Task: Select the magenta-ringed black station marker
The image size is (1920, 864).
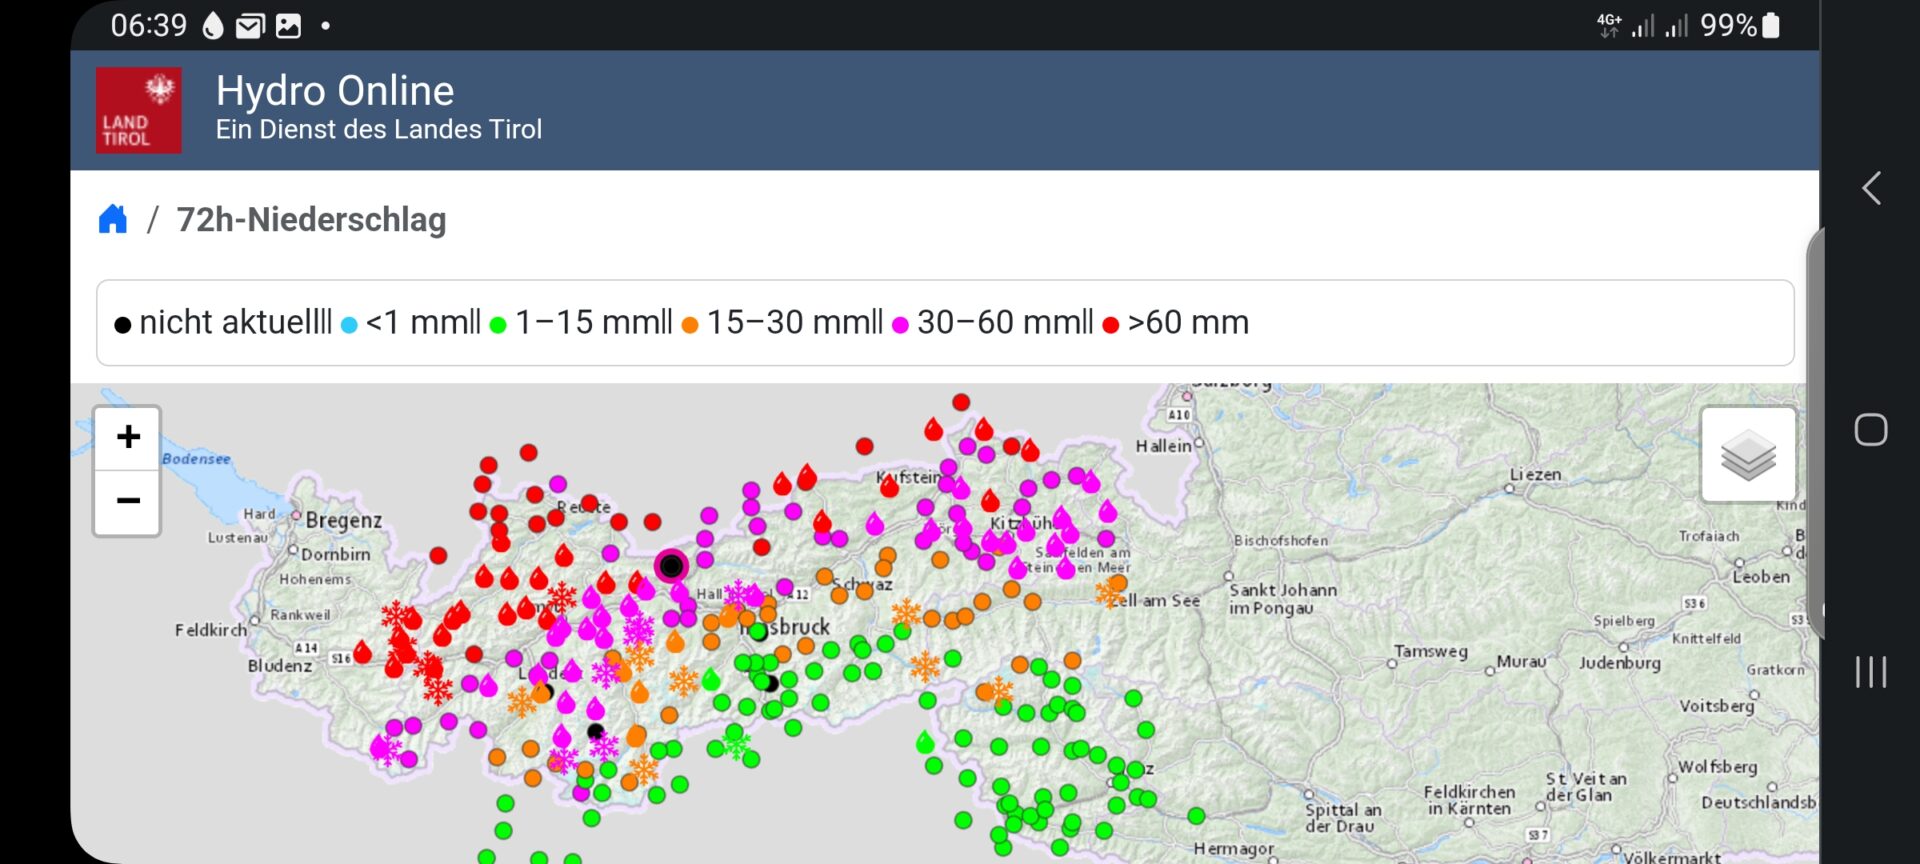Action: pyautogui.click(x=671, y=566)
